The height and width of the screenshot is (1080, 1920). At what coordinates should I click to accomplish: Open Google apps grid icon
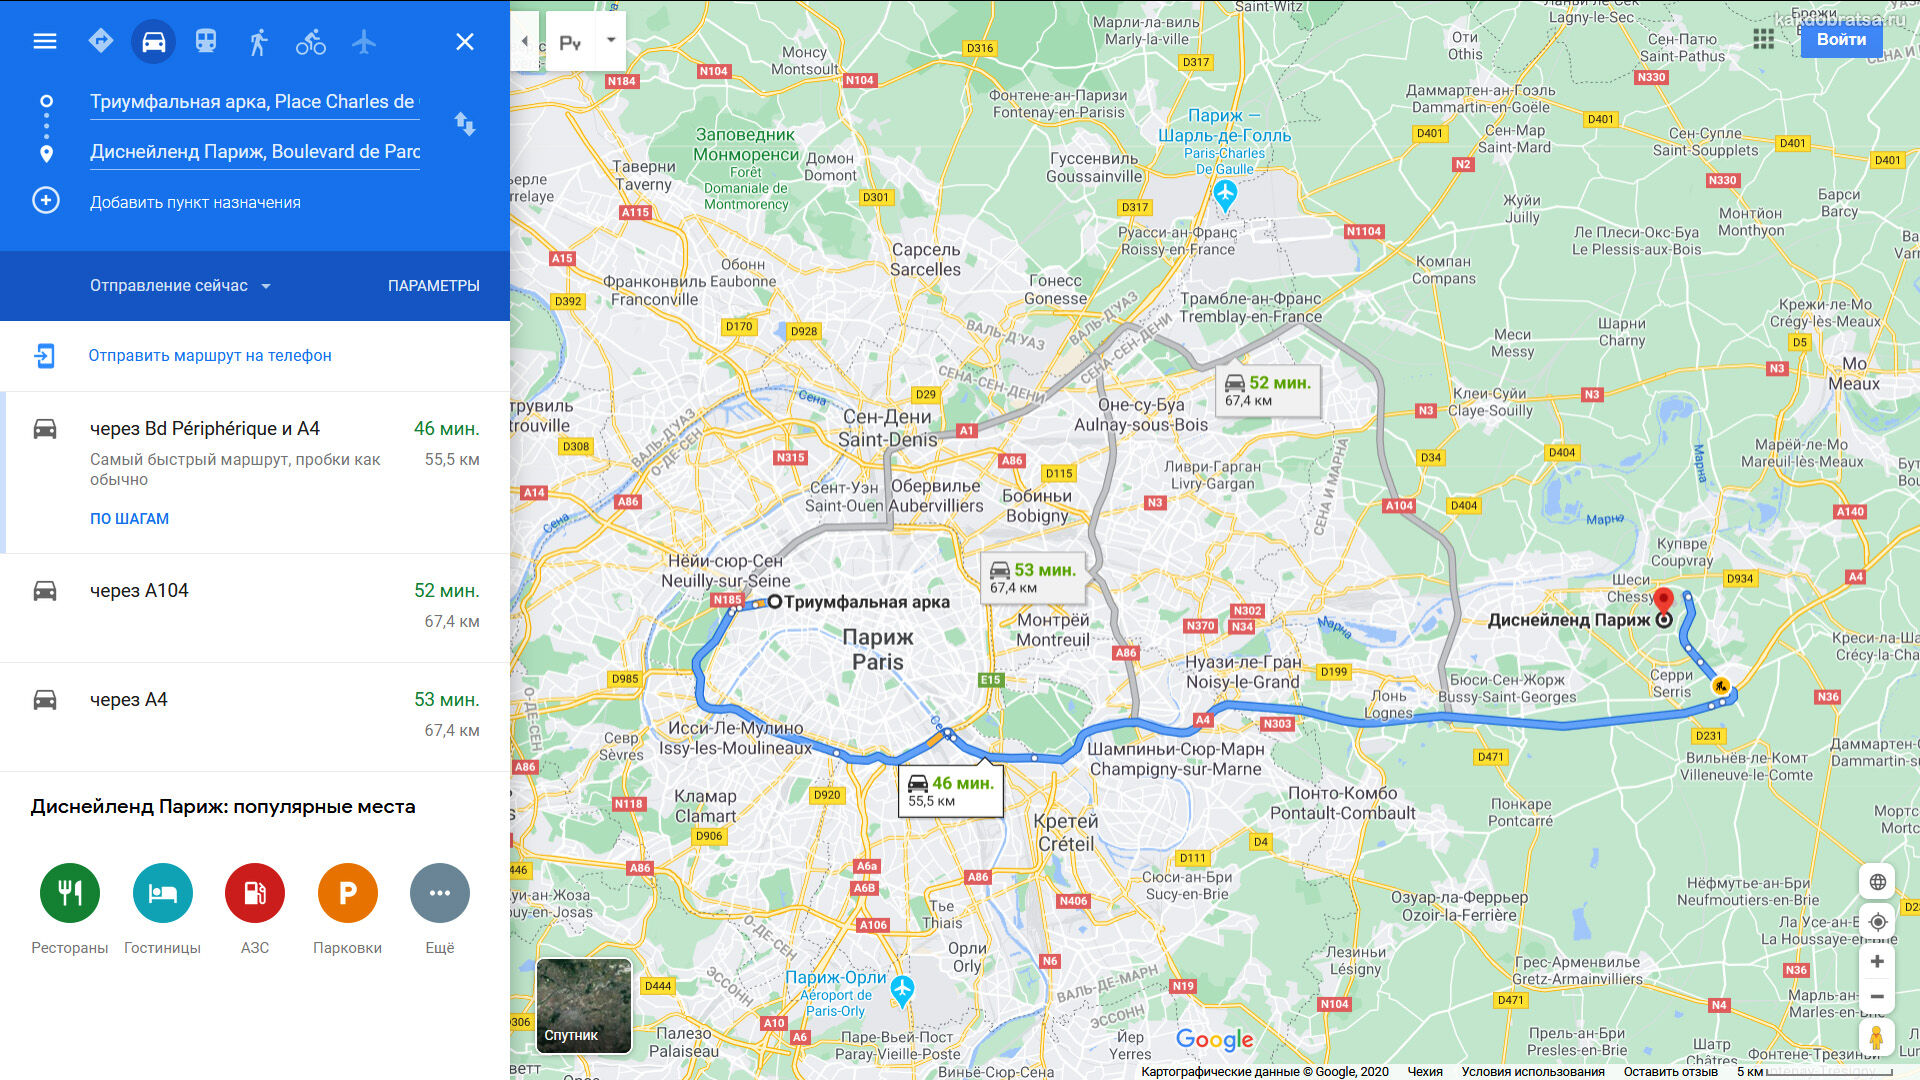coord(1764,39)
